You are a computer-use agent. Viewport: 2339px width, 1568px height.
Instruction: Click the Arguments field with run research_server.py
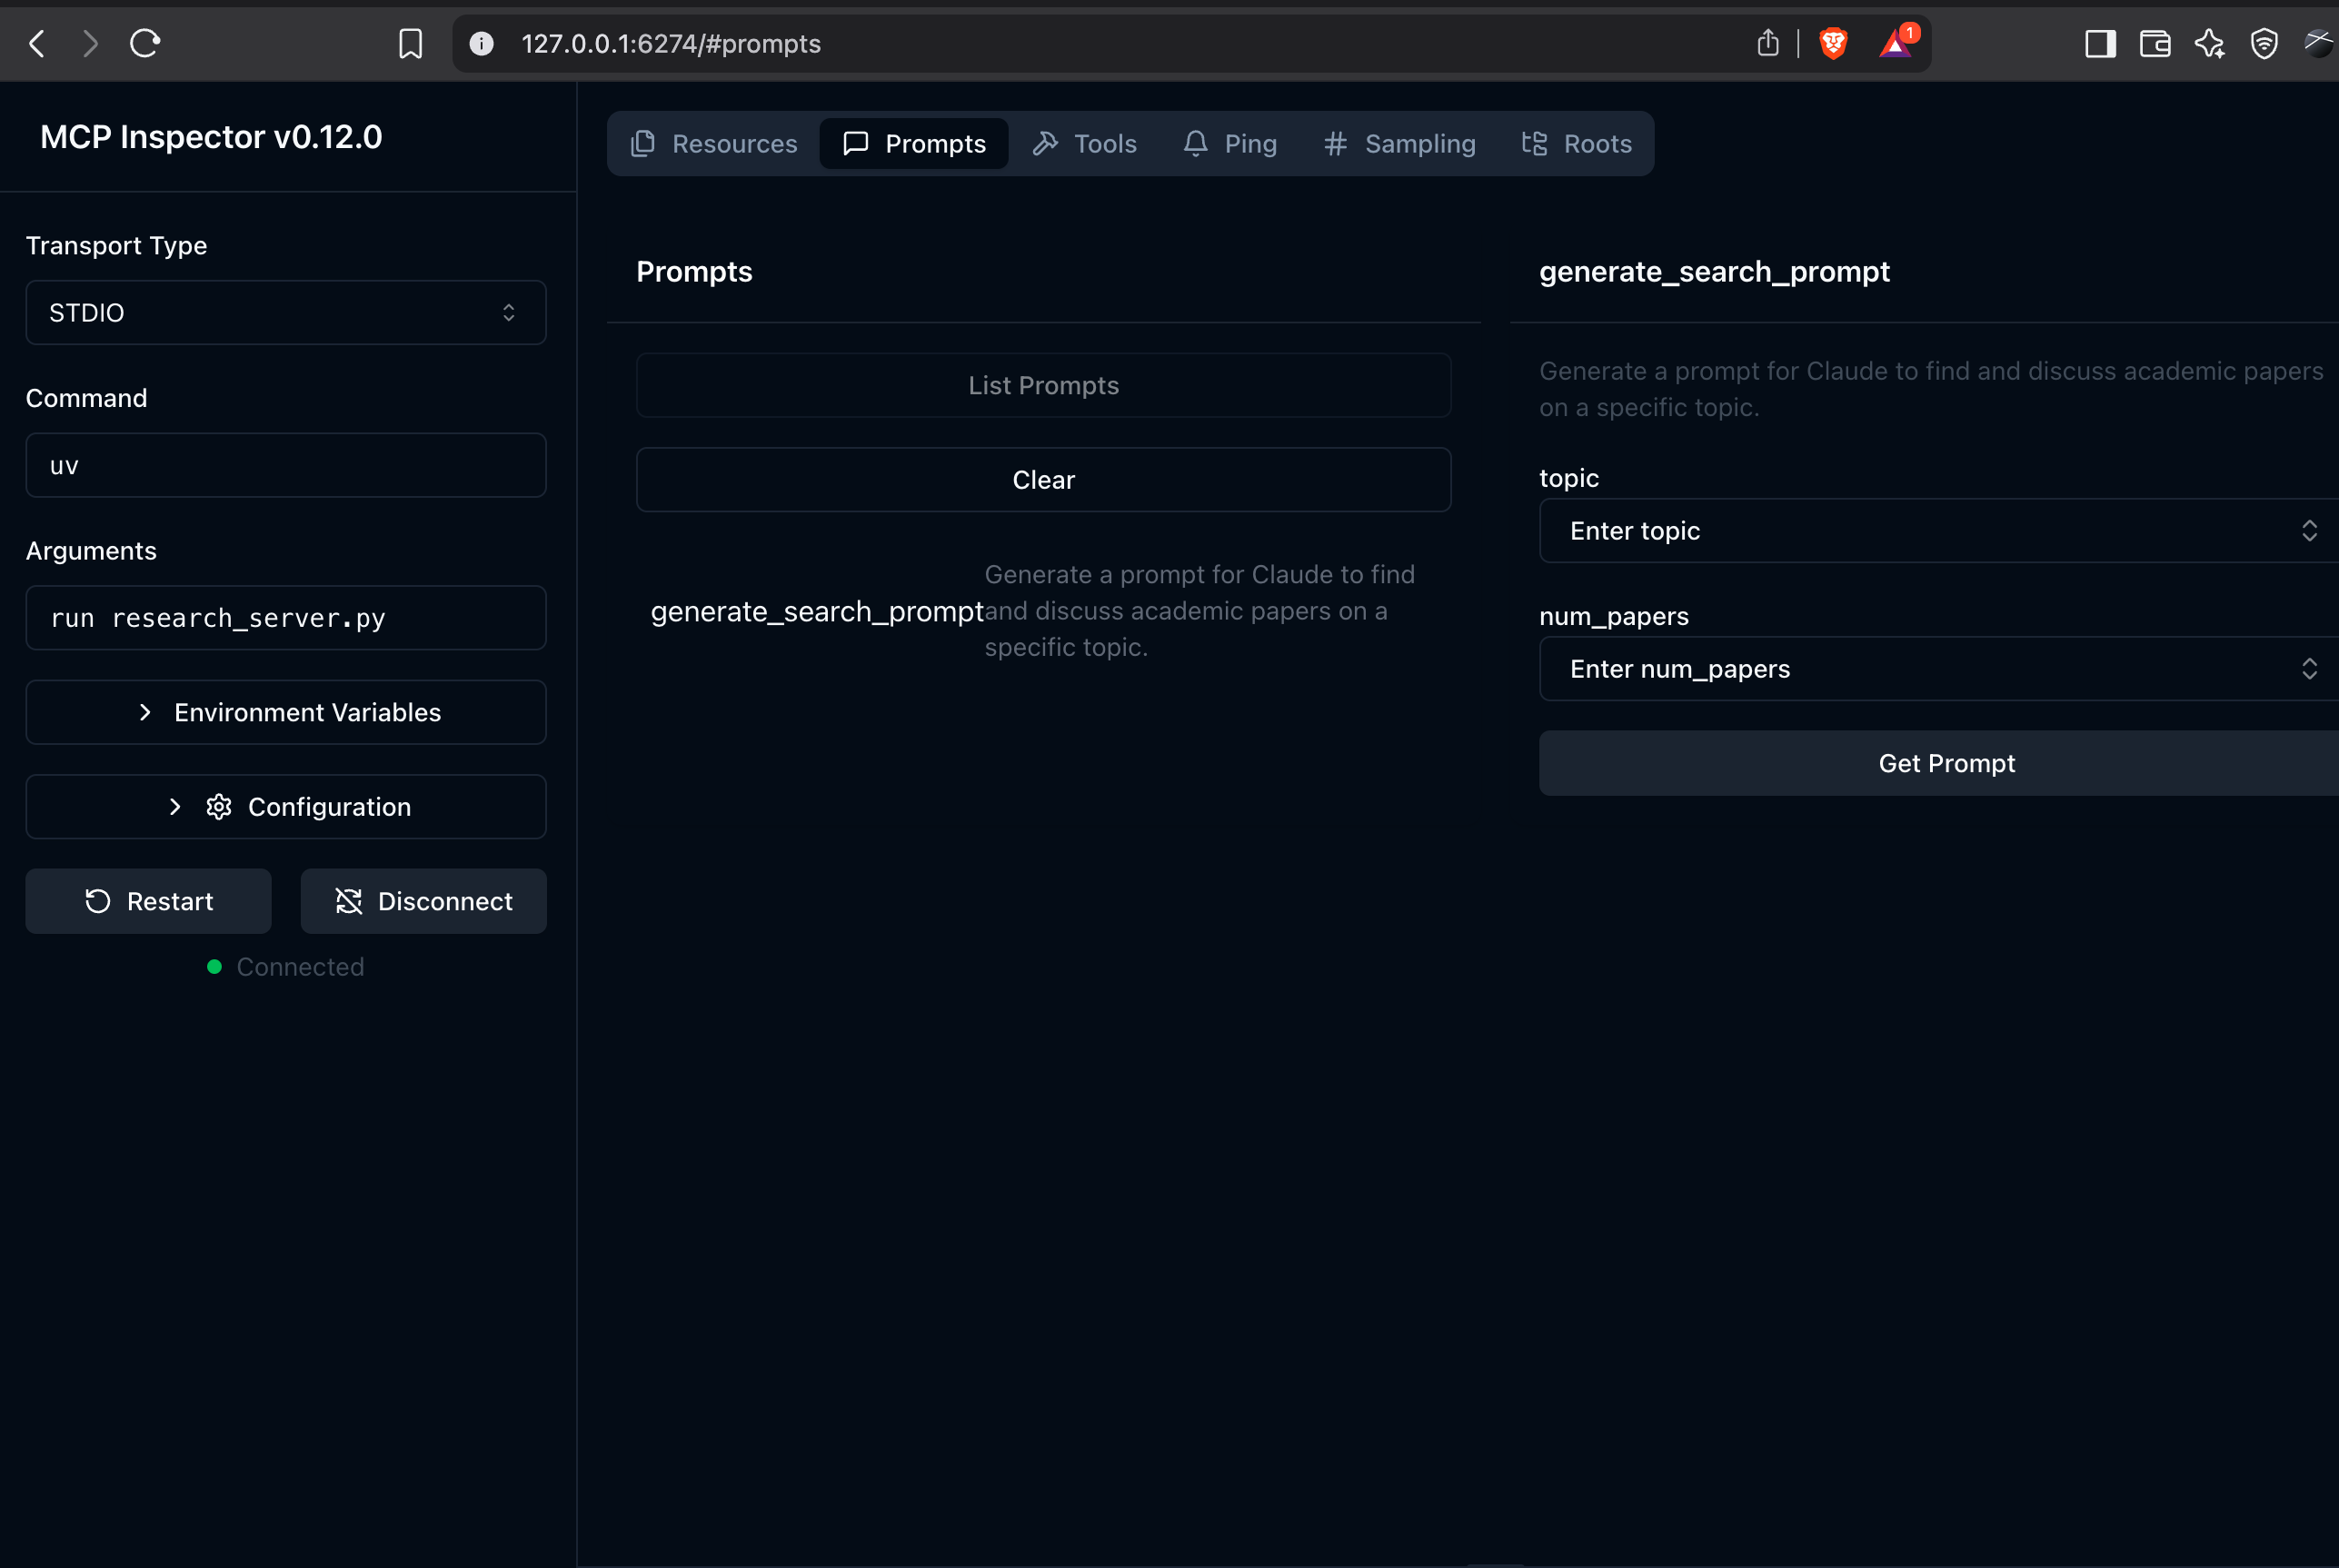pyautogui.click(x=286, y=618)
